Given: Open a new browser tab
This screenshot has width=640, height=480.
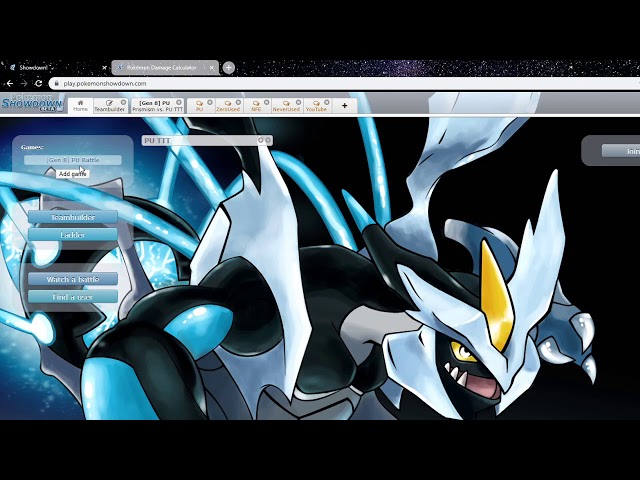Looking at the screenshot, I should click(x=229, y=67).
